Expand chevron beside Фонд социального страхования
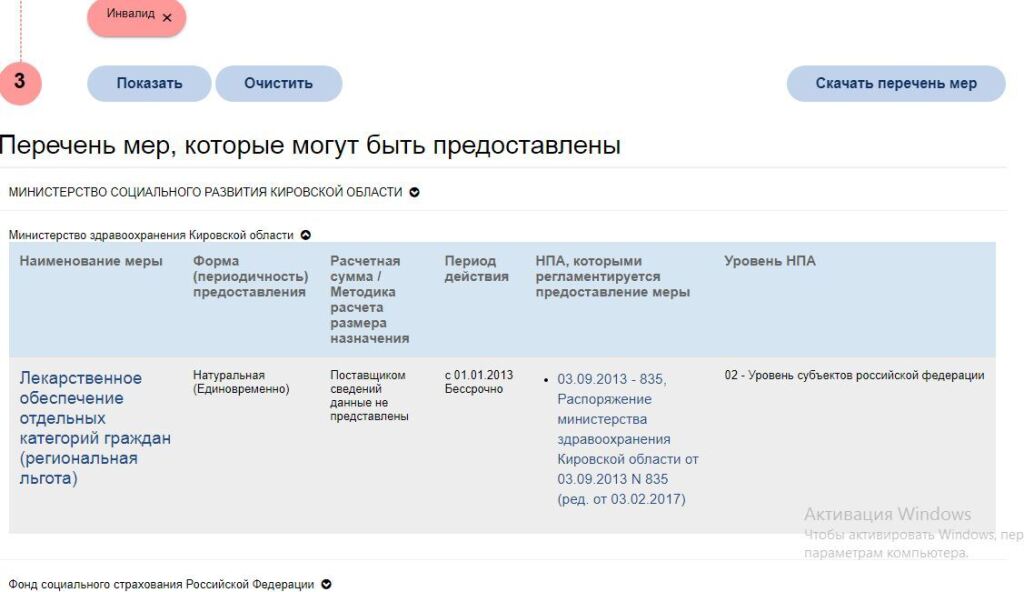The image size is (1024, 592). click(326, 584)
